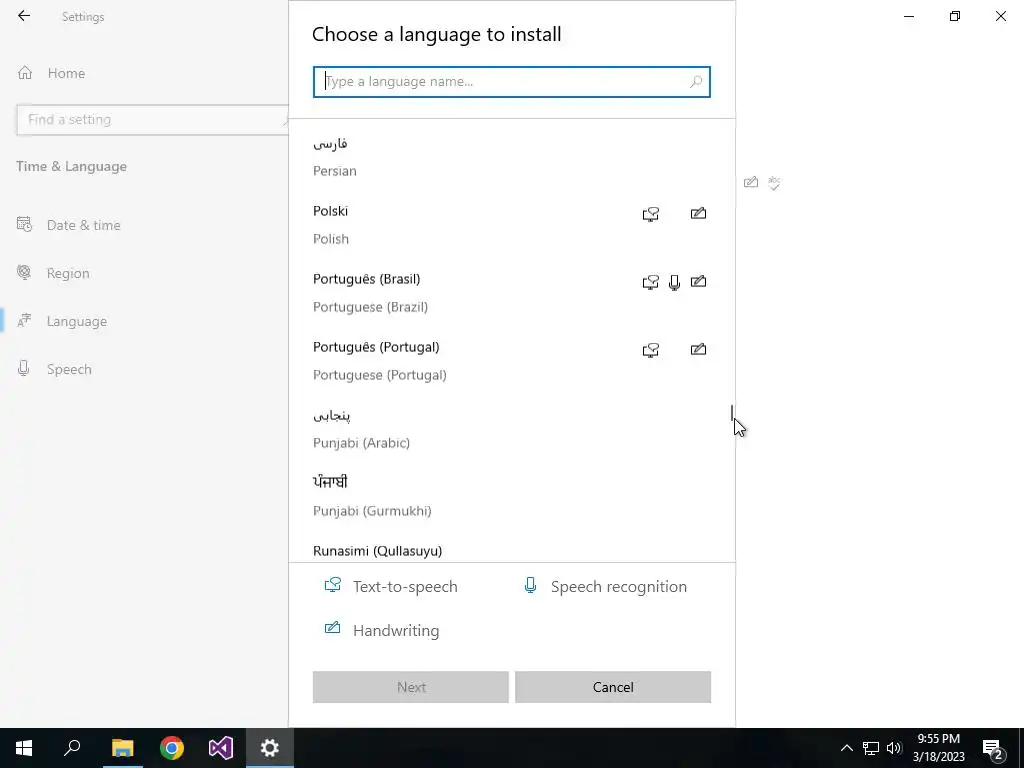Click the 'Type a language name' search field
This screenshot has height=768, width=1024.
[x=511, y=82]
